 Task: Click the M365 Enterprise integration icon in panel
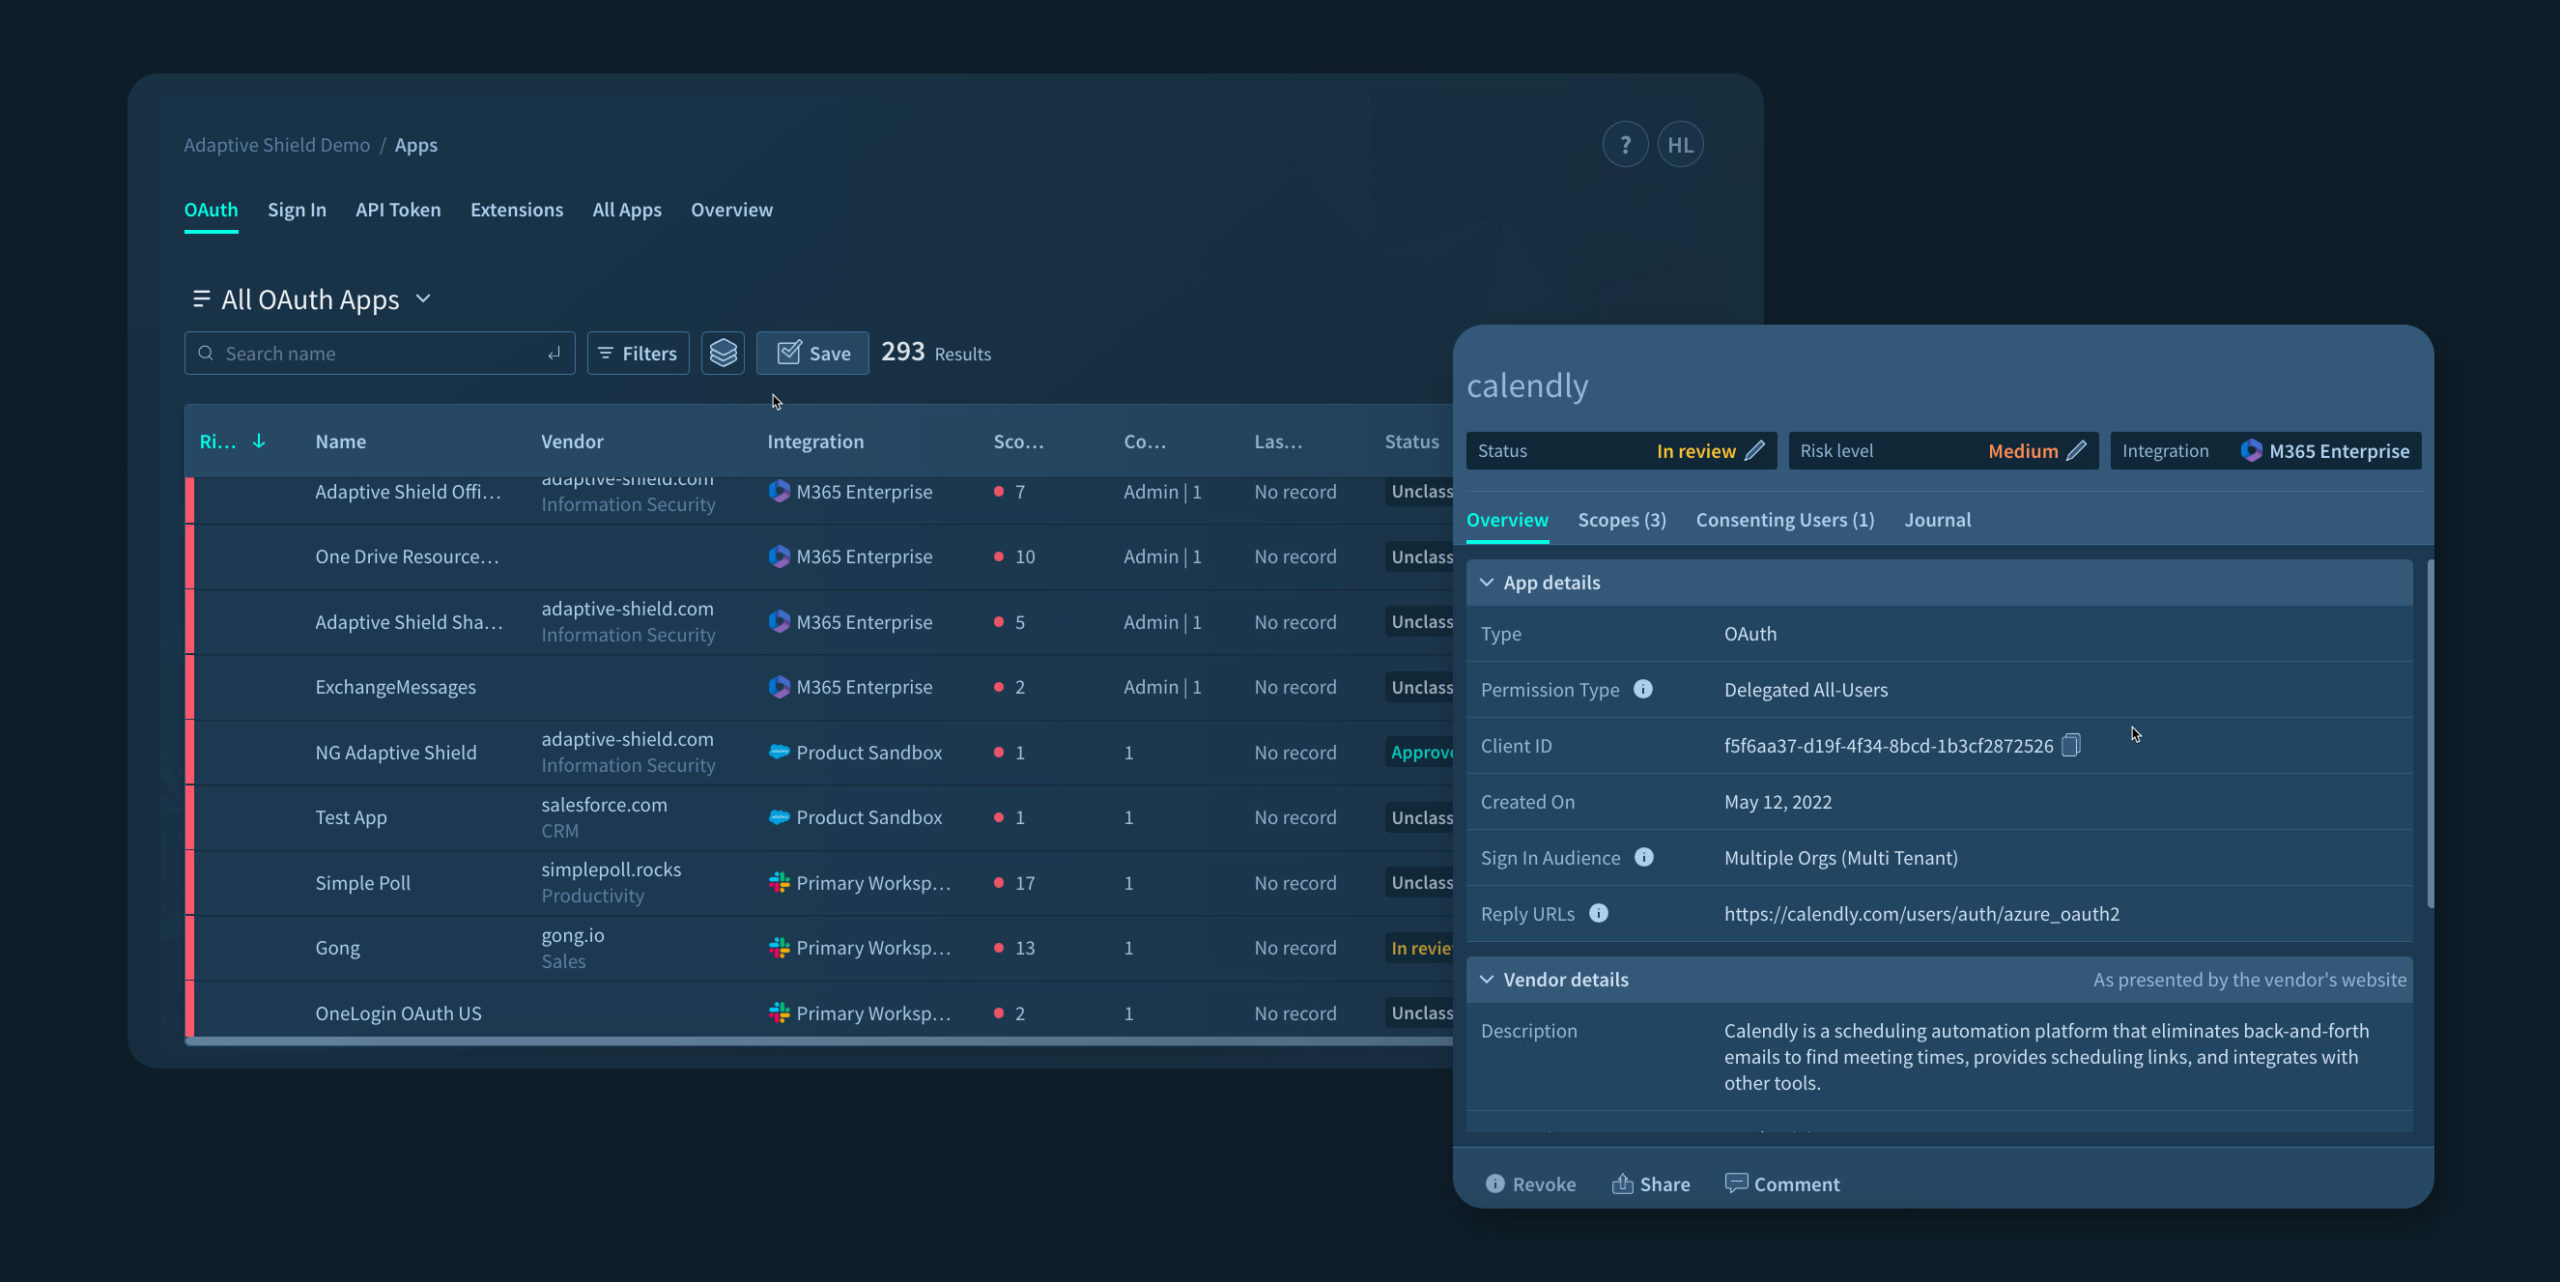point(2251,451)
